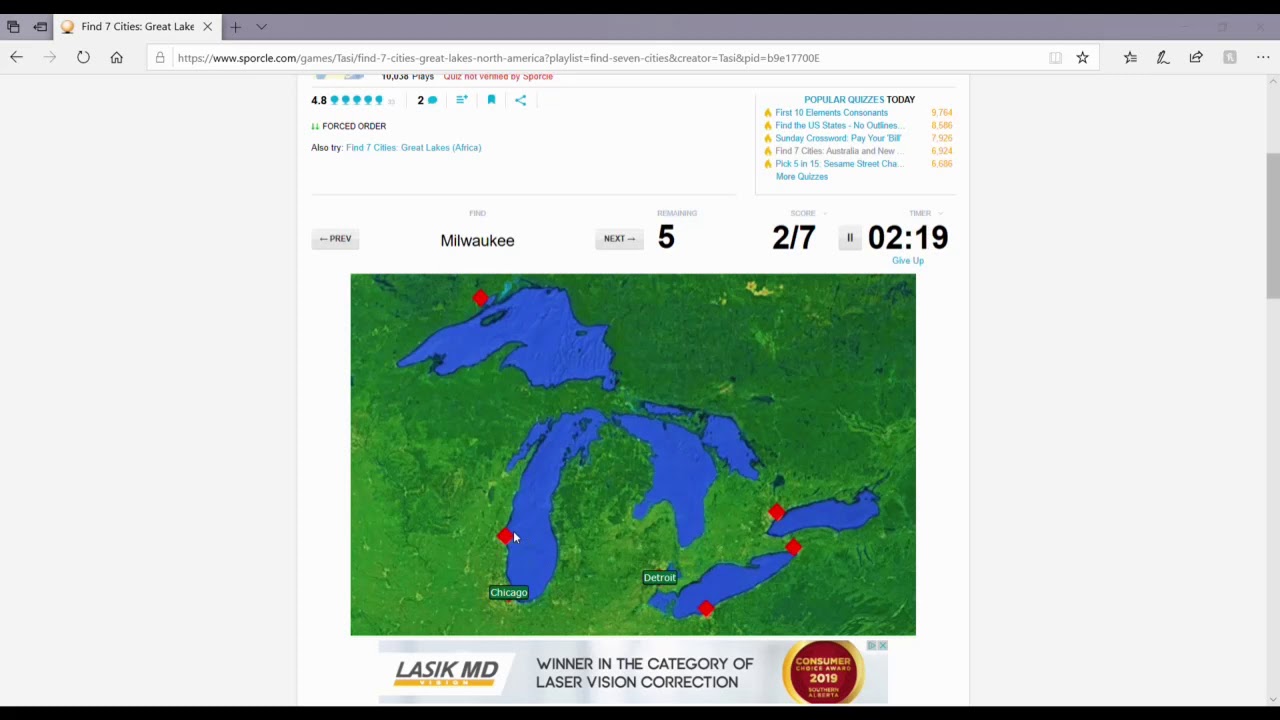Click Give Up link
1280x720 pixels.
[907, 261]
